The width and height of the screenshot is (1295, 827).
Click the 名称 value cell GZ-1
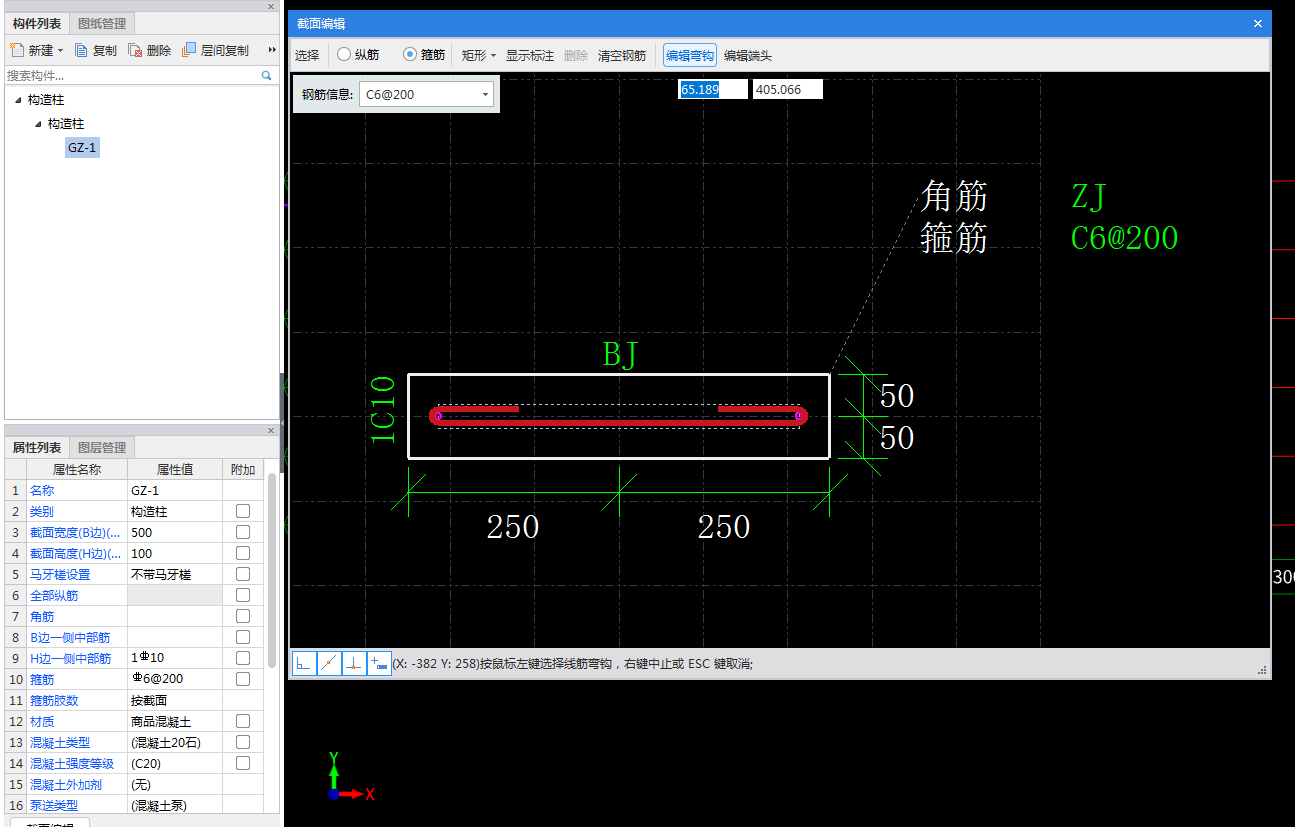(x=175, y=490)
